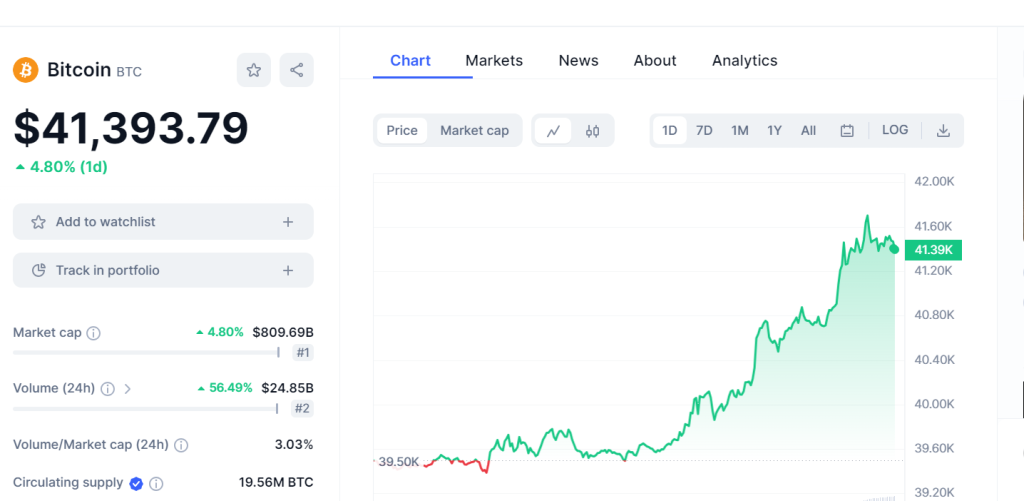This screenshot has height=501, width=1024.
Task: Open the Chart tab
Action: [410, 61]
